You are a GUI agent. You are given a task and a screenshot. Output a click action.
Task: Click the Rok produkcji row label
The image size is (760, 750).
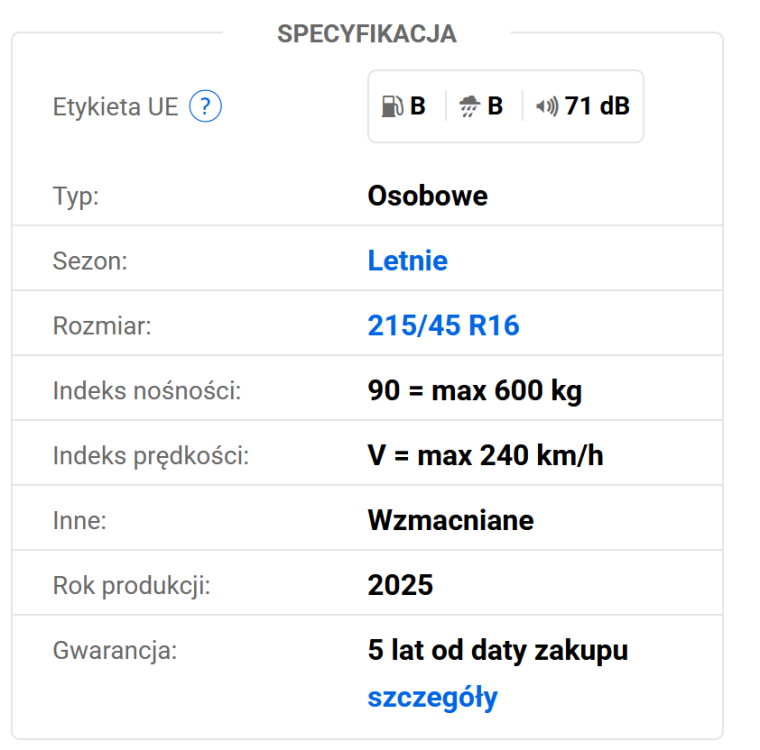(131, 586)
